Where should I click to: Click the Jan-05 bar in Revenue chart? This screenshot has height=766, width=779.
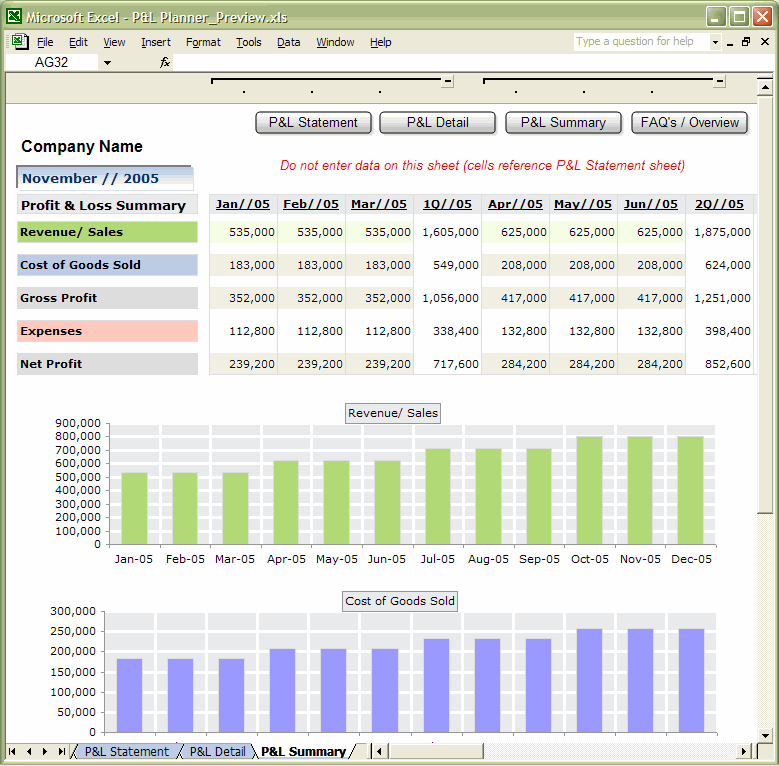pyautogui.click(x=134, y=508)
